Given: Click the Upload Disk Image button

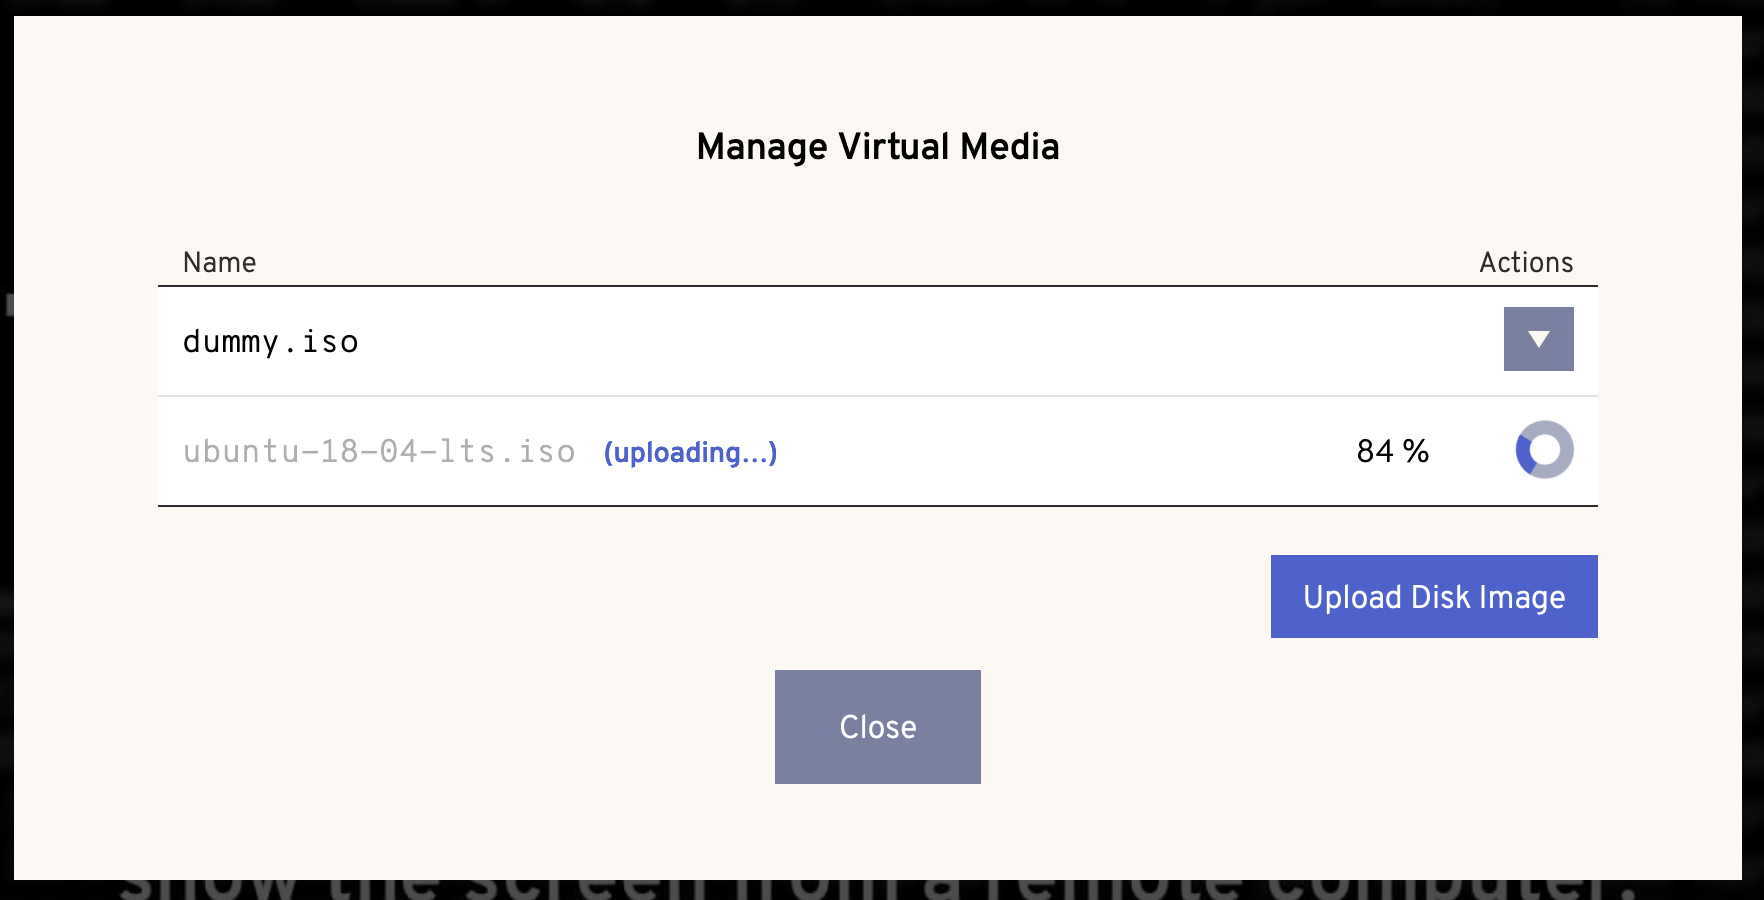Looking at the screenshot, I should point(1434,596).
